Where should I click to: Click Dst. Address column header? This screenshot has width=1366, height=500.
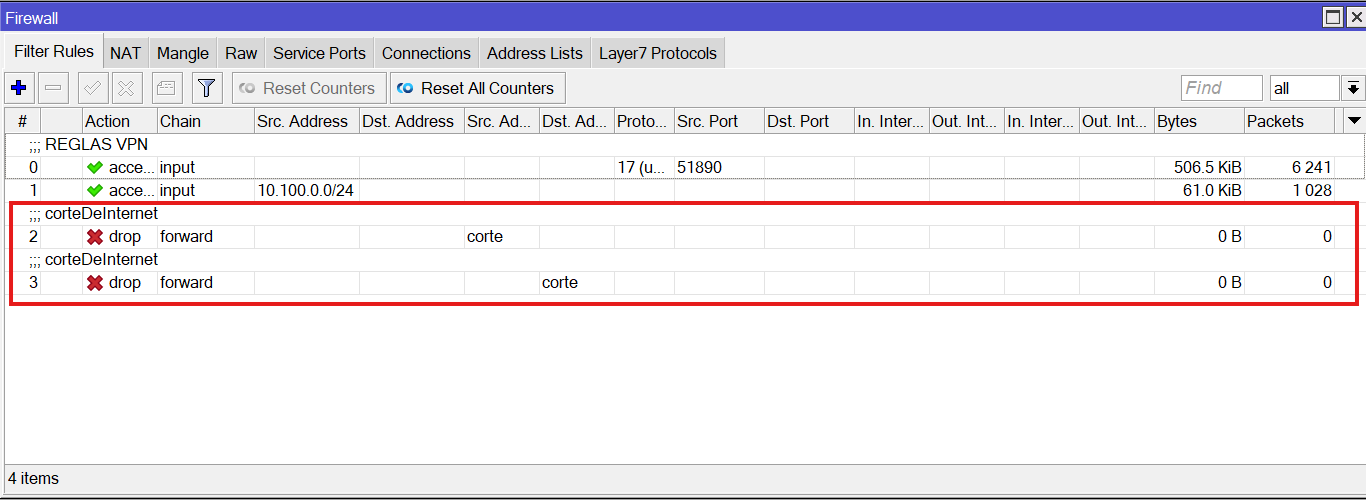coord(412,121)
